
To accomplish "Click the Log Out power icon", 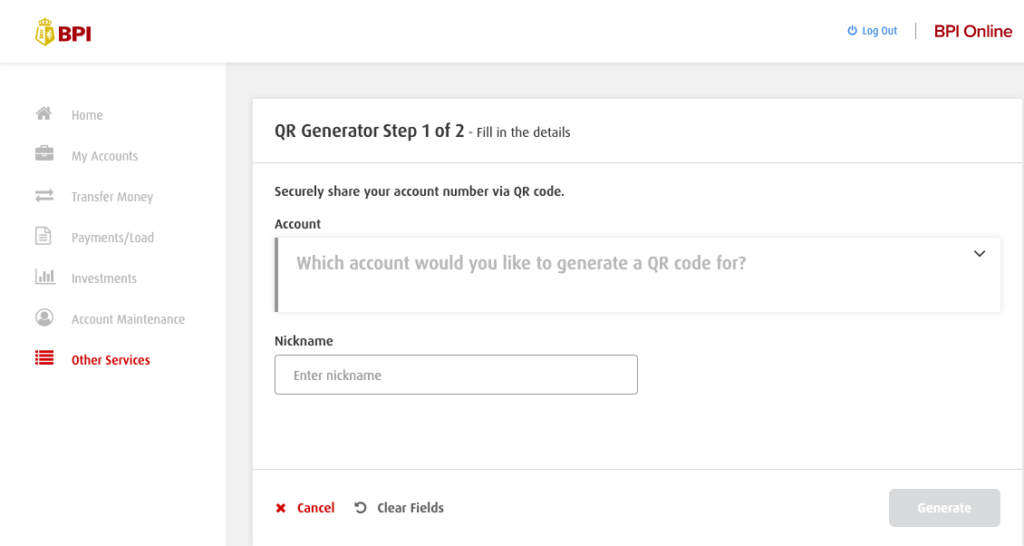I will click(x=852, y=31).
